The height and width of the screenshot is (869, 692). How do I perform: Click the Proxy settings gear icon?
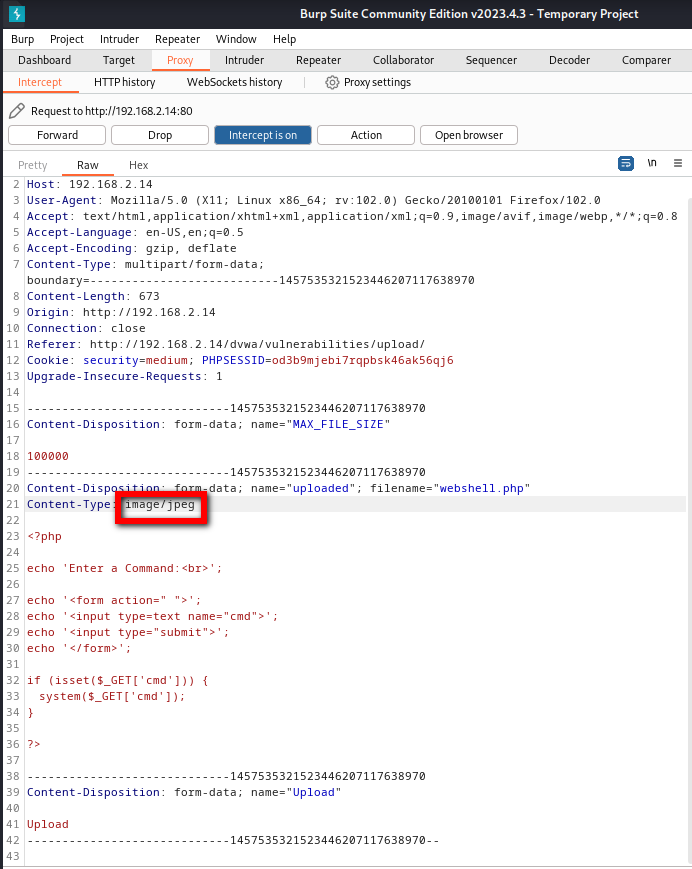[x=332, y=83]
